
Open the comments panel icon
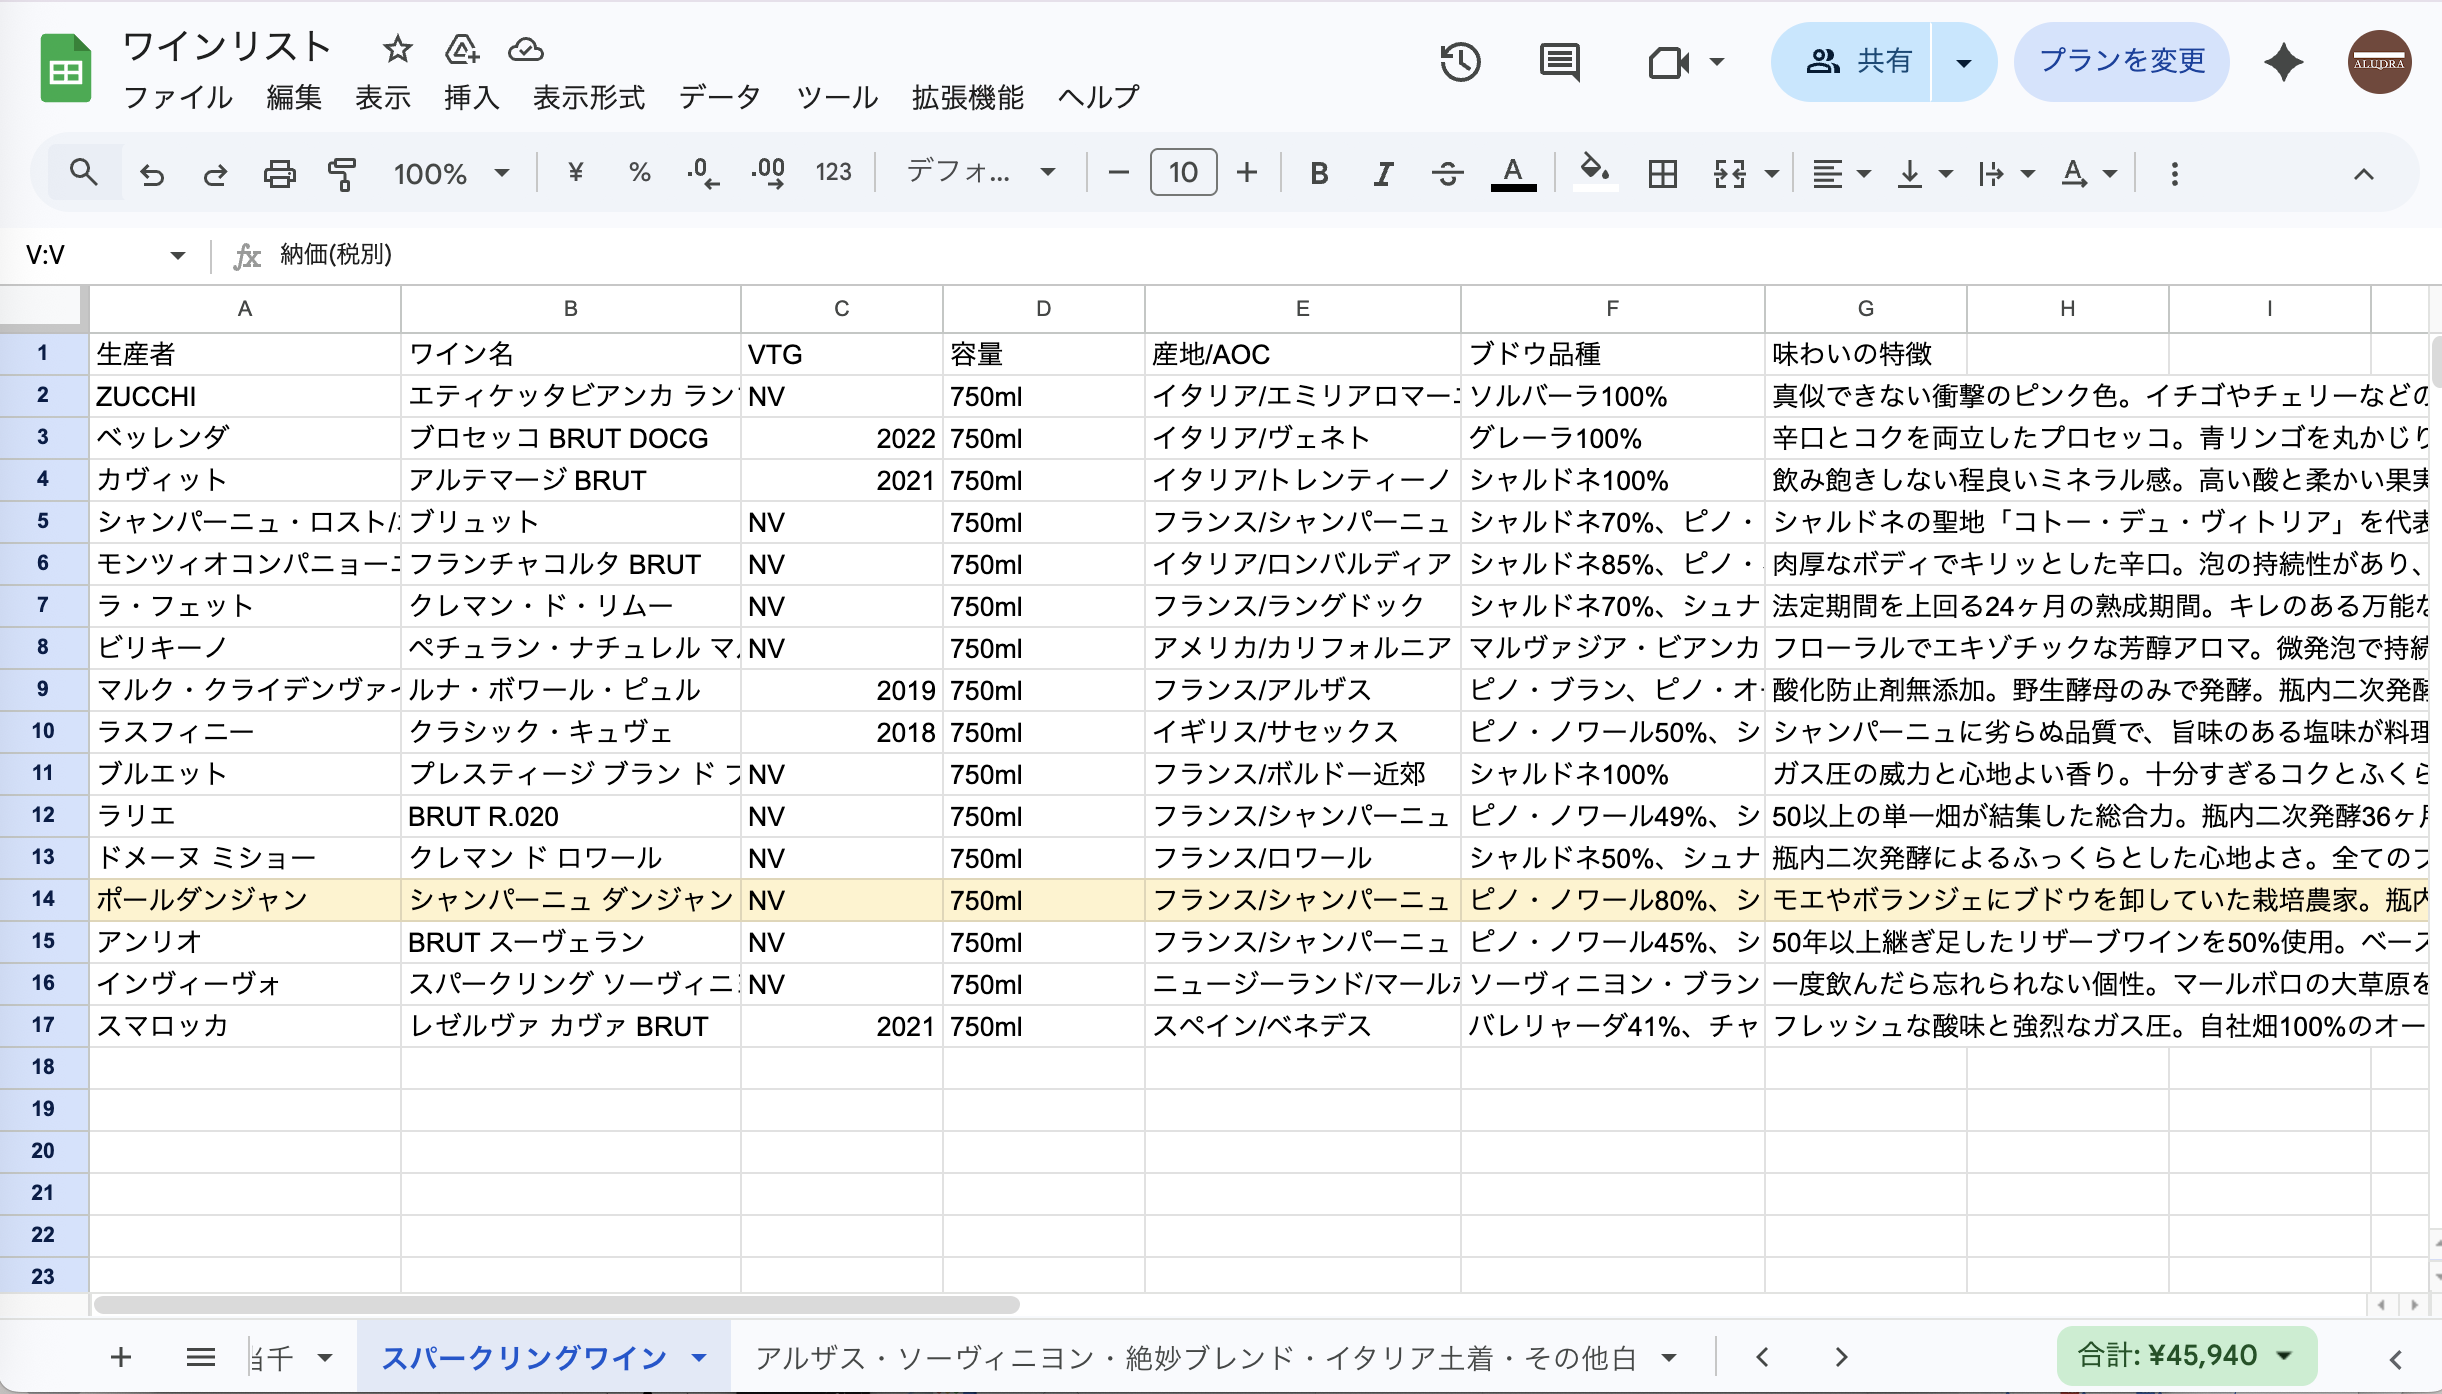pos(1559,62)
